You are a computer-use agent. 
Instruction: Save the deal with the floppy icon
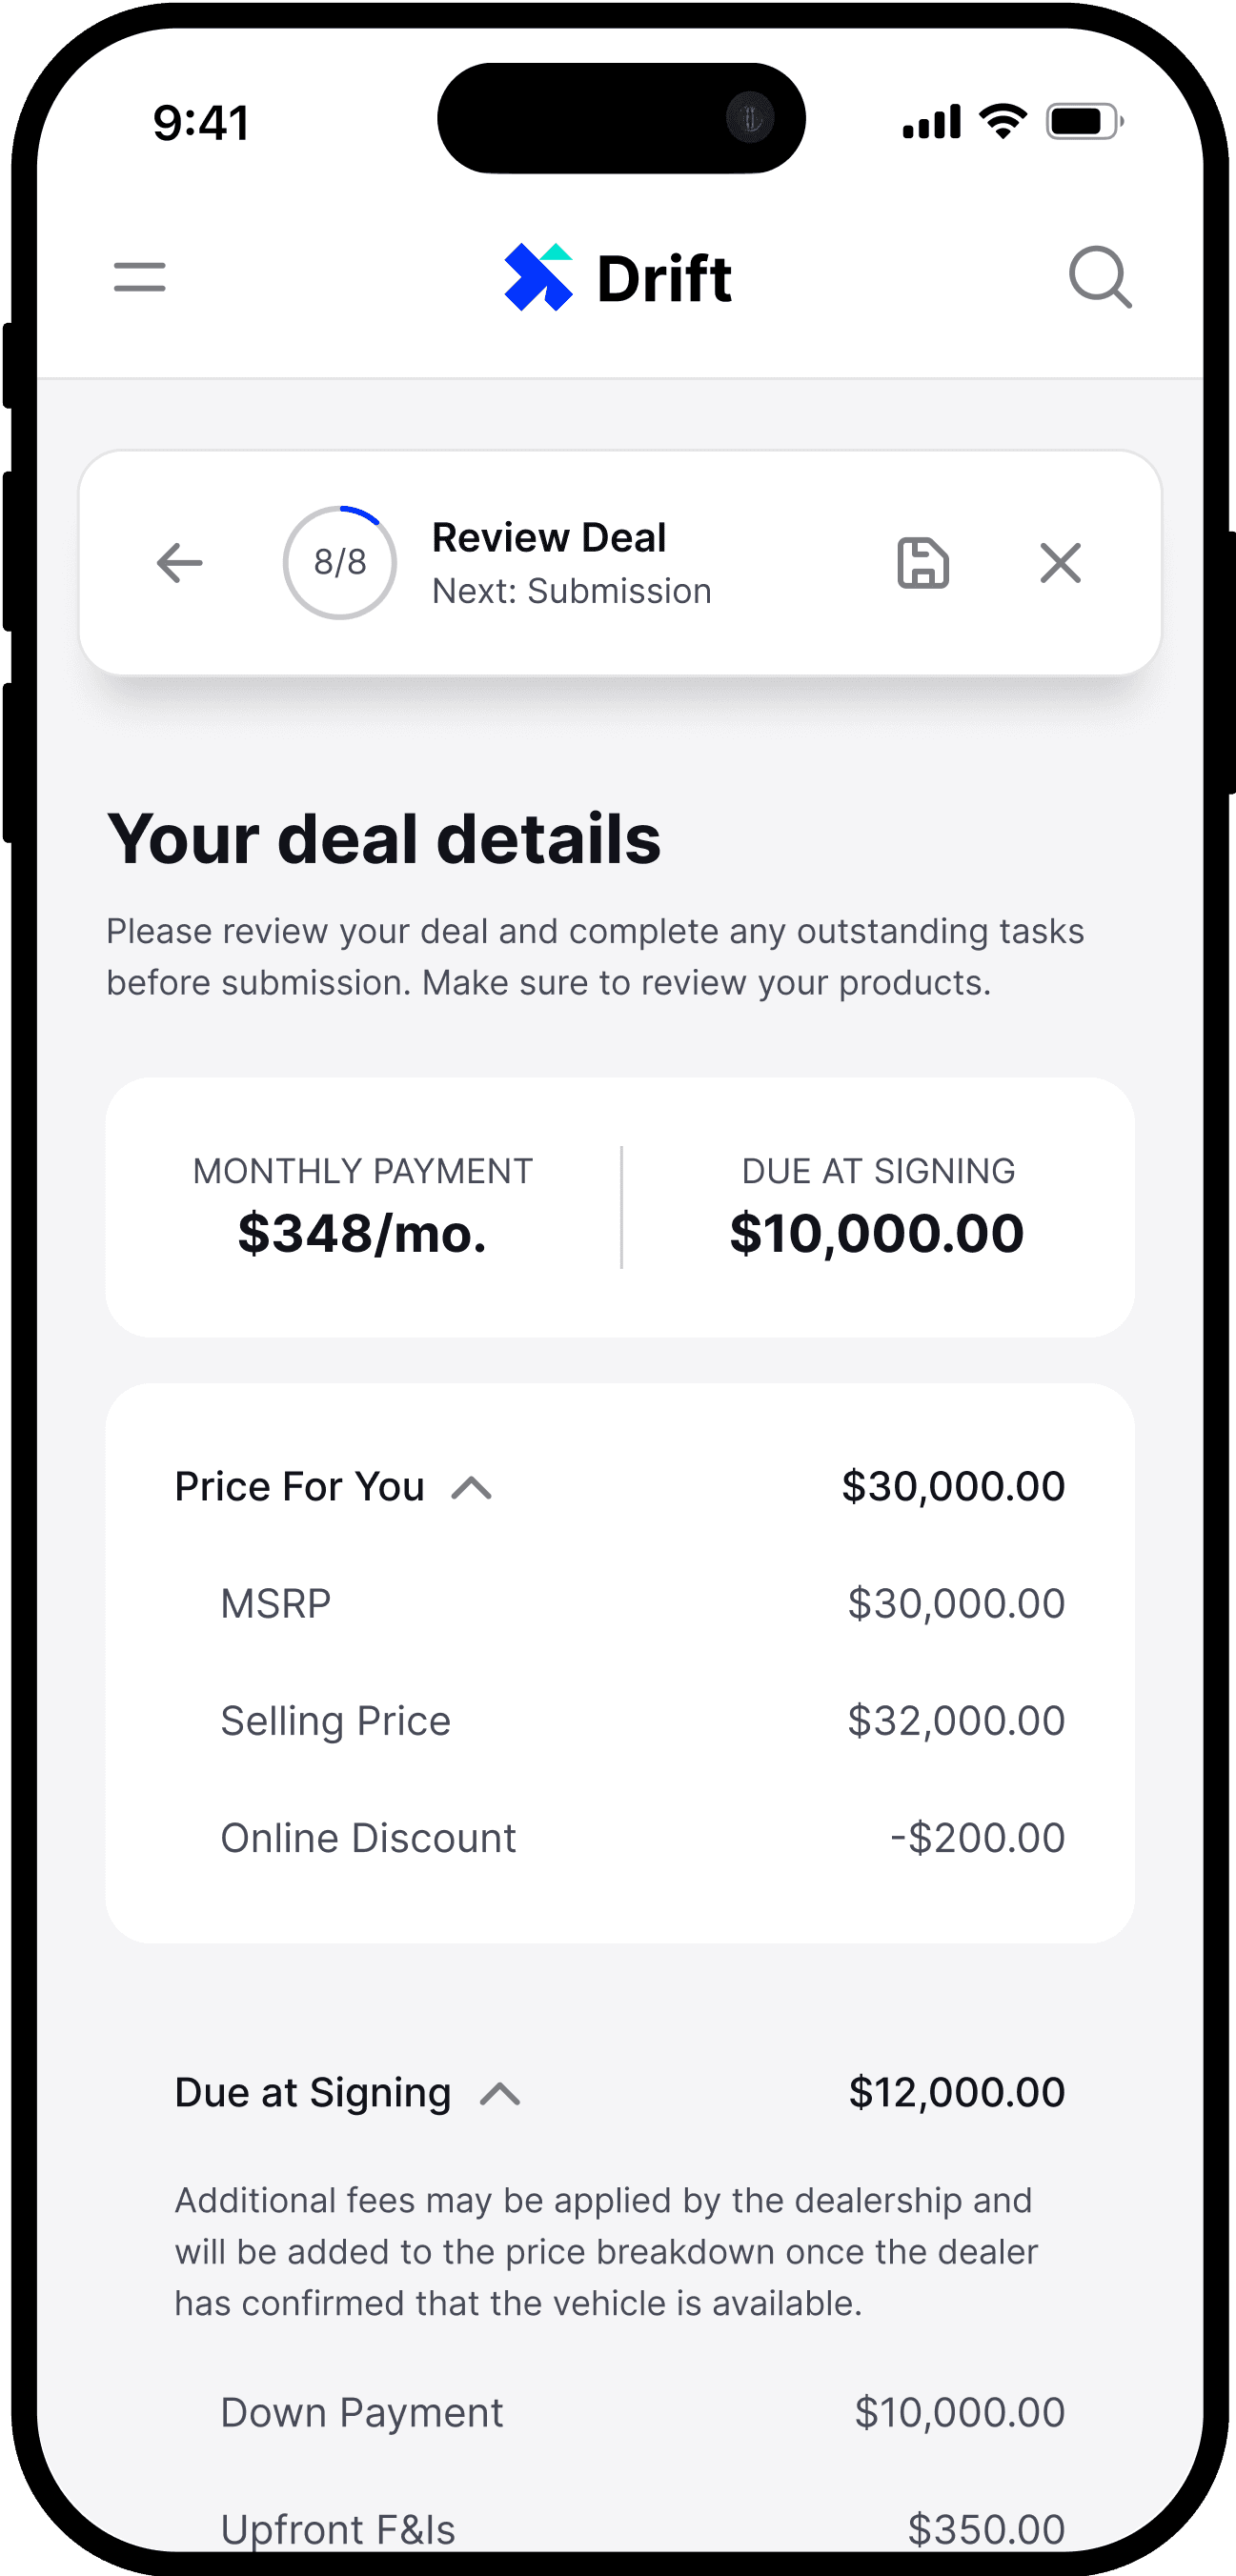(x=922, y=562)
